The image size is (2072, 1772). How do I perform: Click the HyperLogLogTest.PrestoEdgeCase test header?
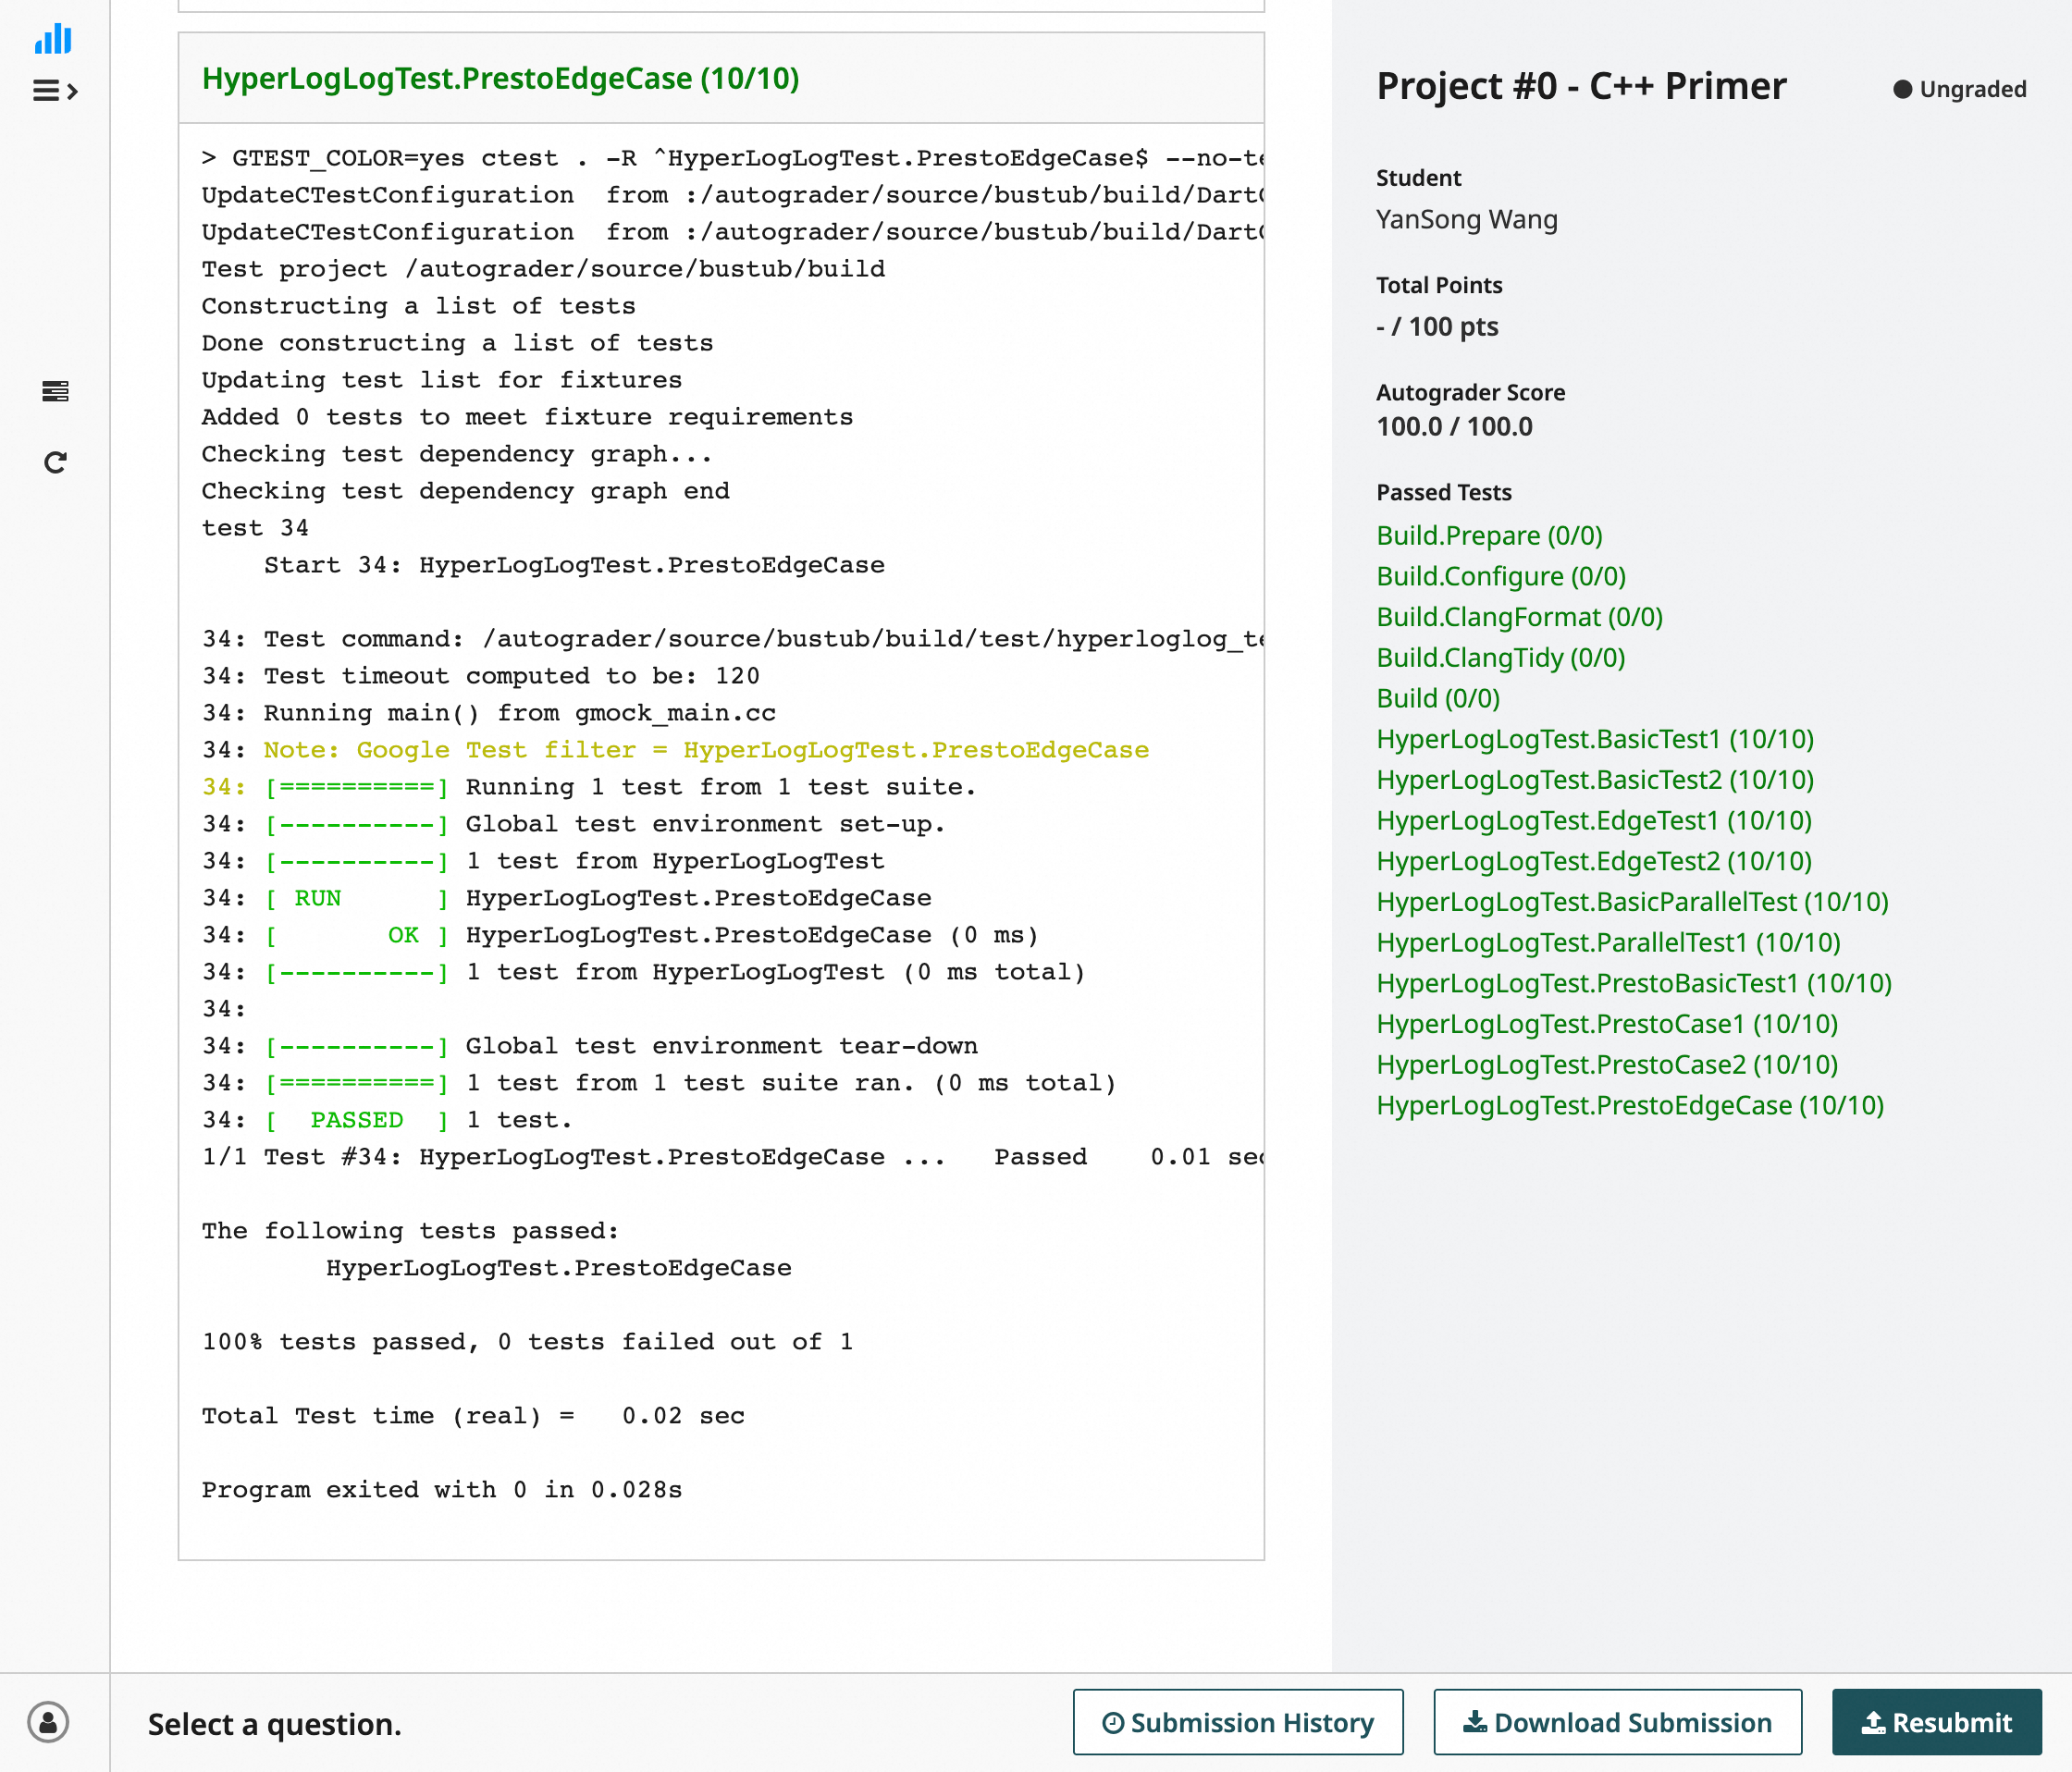(x=500, y=79)
